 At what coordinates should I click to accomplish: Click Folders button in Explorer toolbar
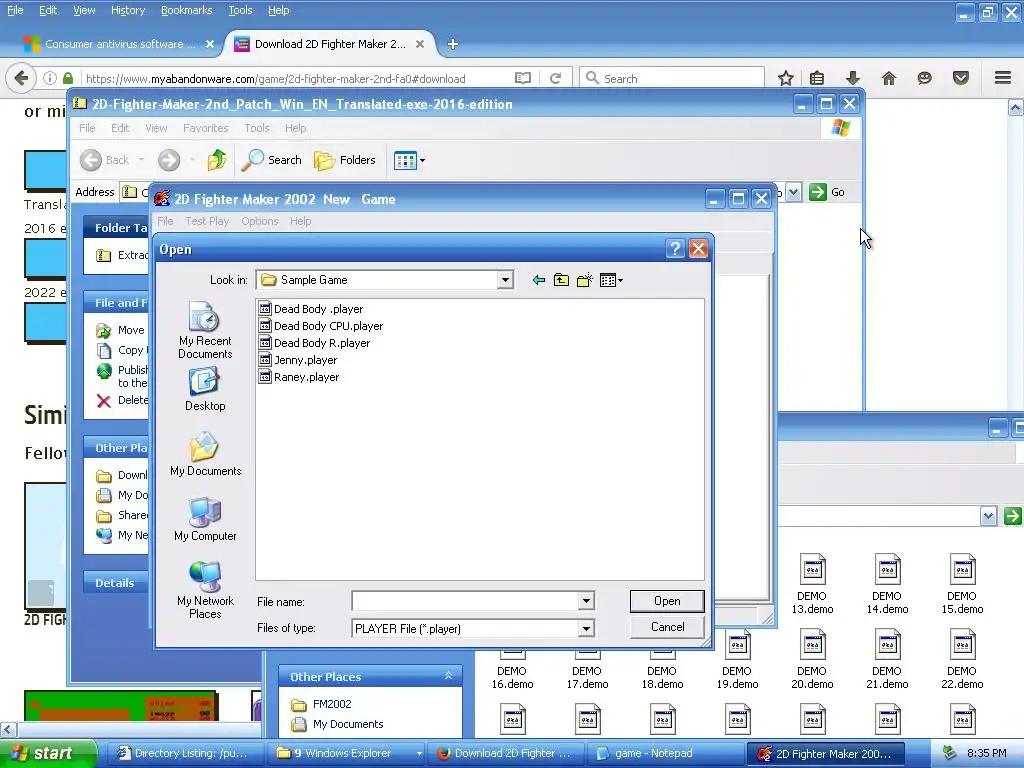pyautogui.click(x=345, y=160)
